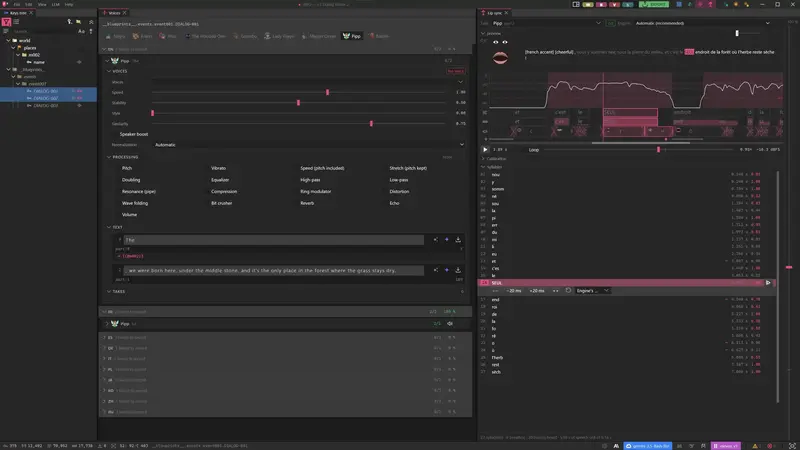The image size is (800, 450).
Task: Enable the Pitch processing effect
Action: click(127, 168)
